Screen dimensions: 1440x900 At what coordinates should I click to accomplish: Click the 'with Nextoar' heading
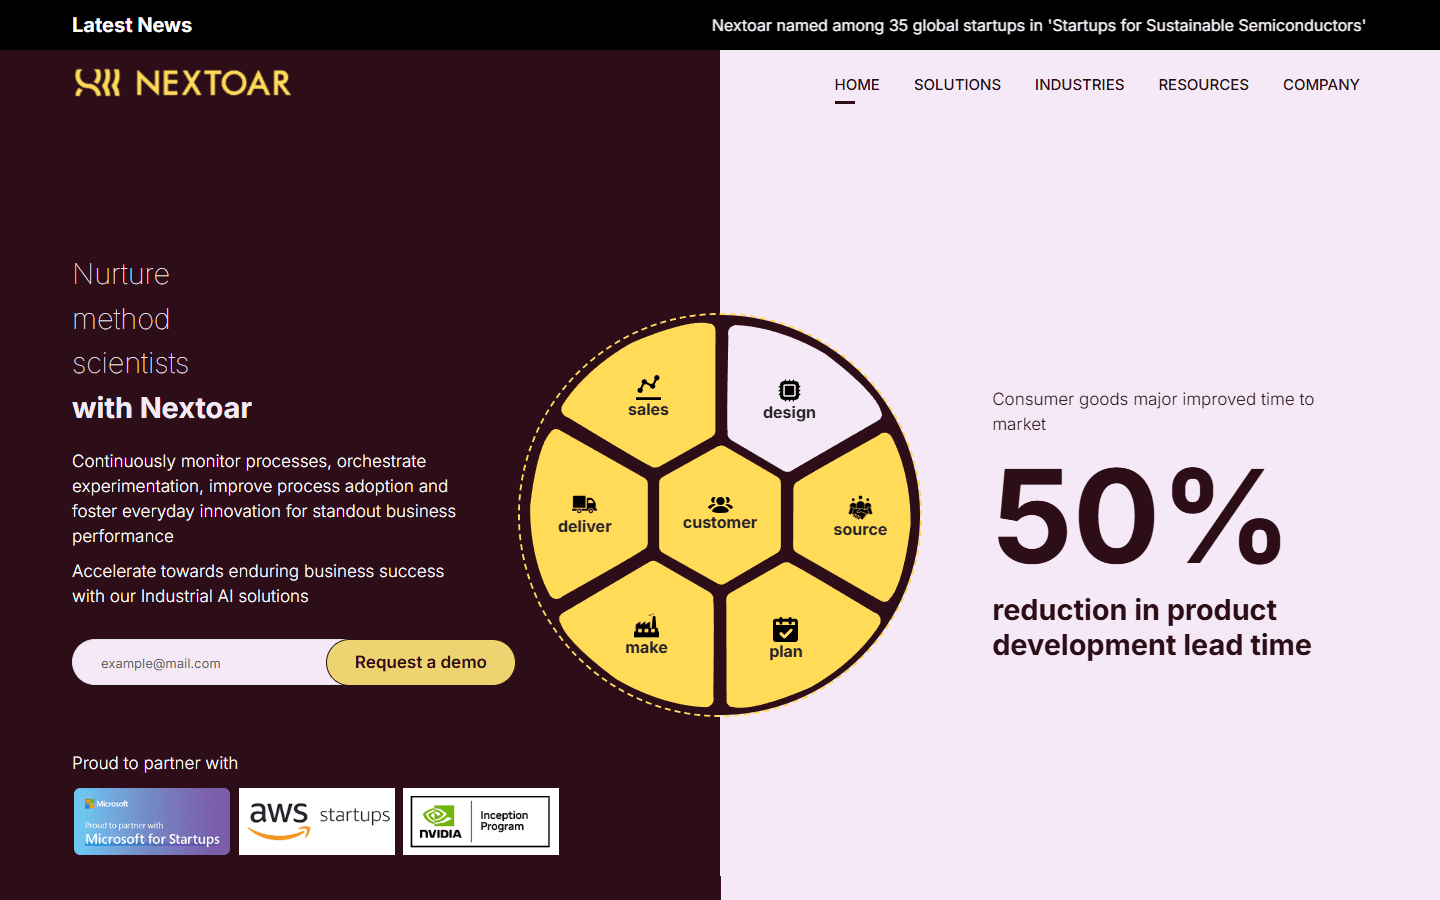point(162,408)
